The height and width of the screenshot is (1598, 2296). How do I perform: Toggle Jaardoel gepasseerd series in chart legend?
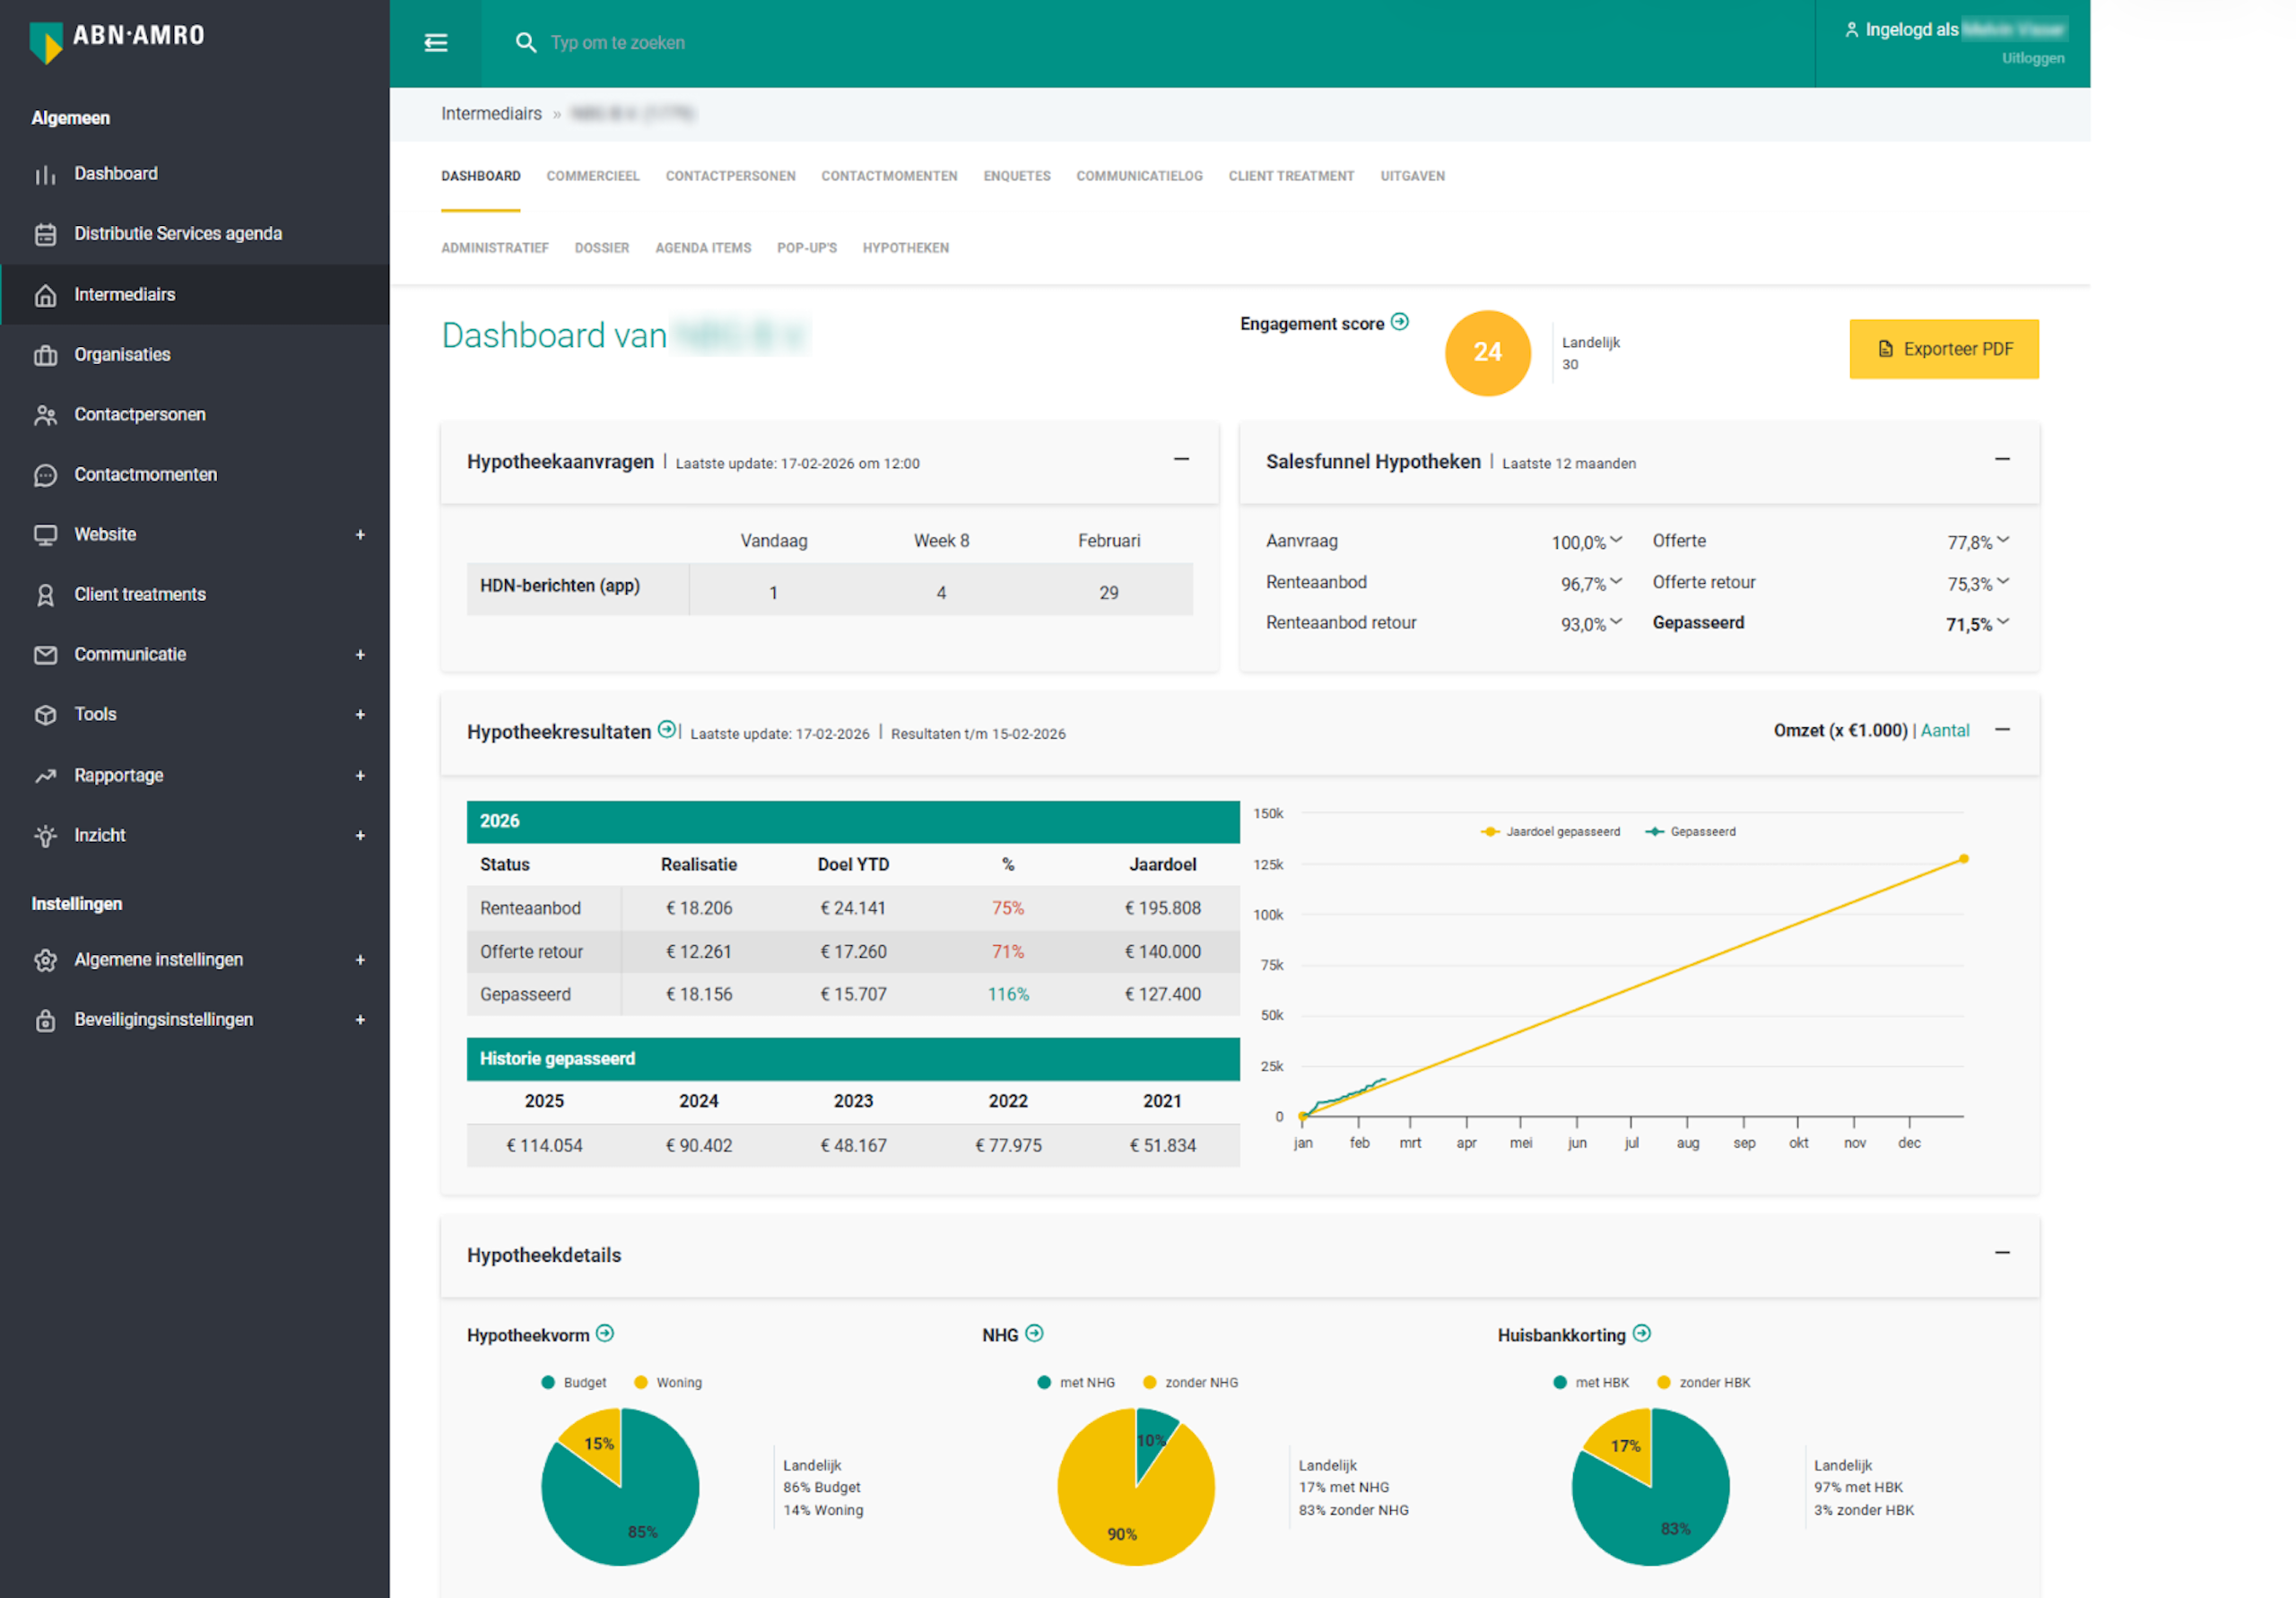(1550, 831)
